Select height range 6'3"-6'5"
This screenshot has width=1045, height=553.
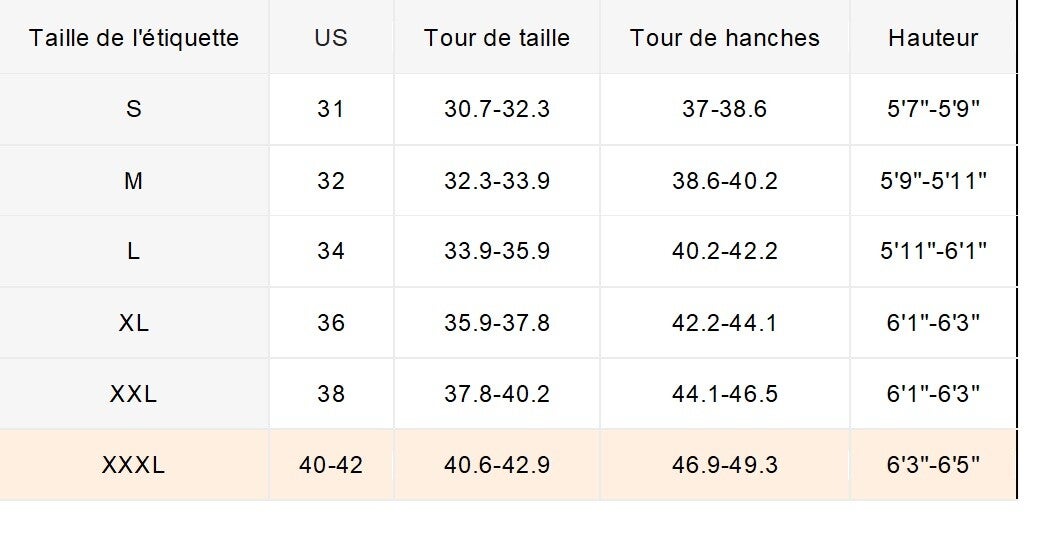pyautogui.click(x=933, y=465)
